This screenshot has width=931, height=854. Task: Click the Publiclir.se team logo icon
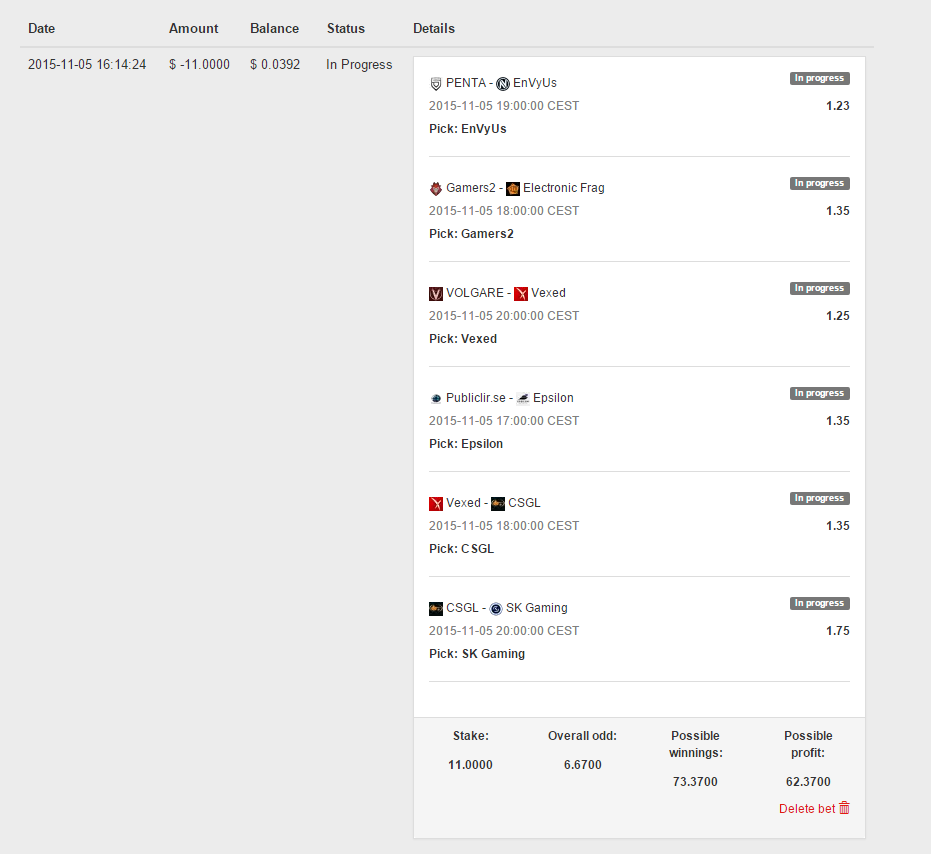pyautogui.click(x=436, y=398)
